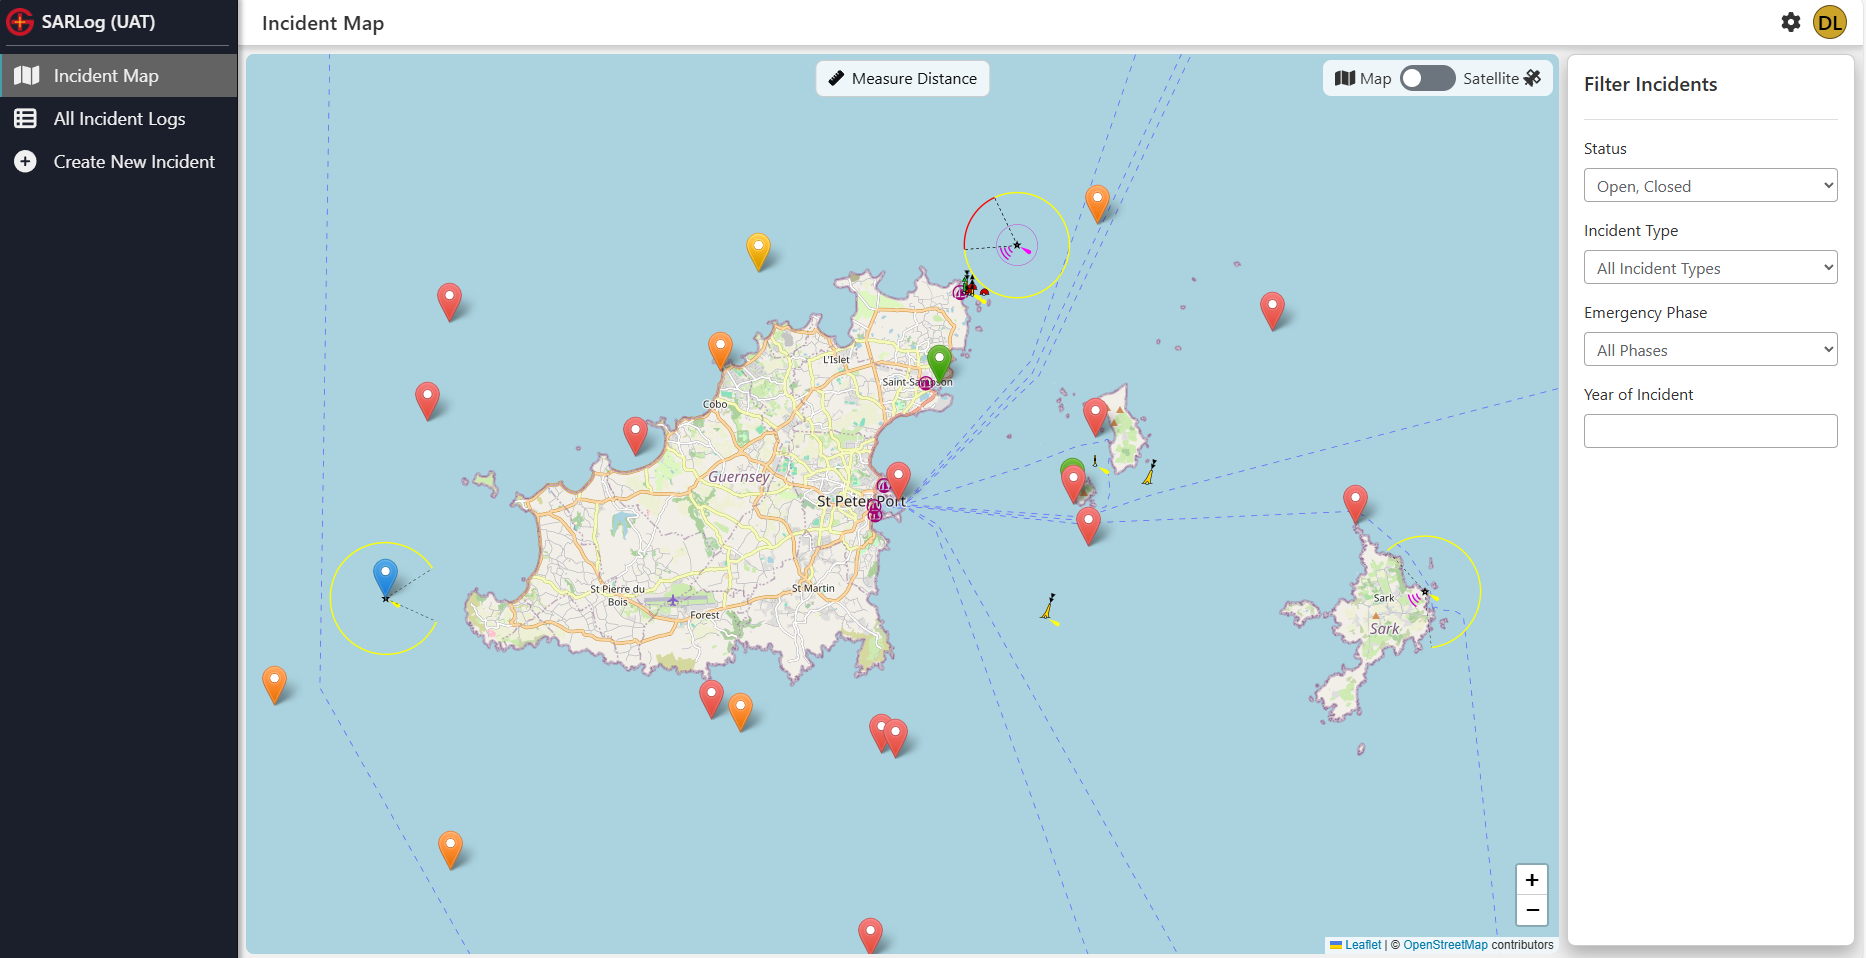This screenshot has height=958, width=1866.
Task: Select the yellow incident pin north of Guernsey
Action: click(x=758, y=249)
